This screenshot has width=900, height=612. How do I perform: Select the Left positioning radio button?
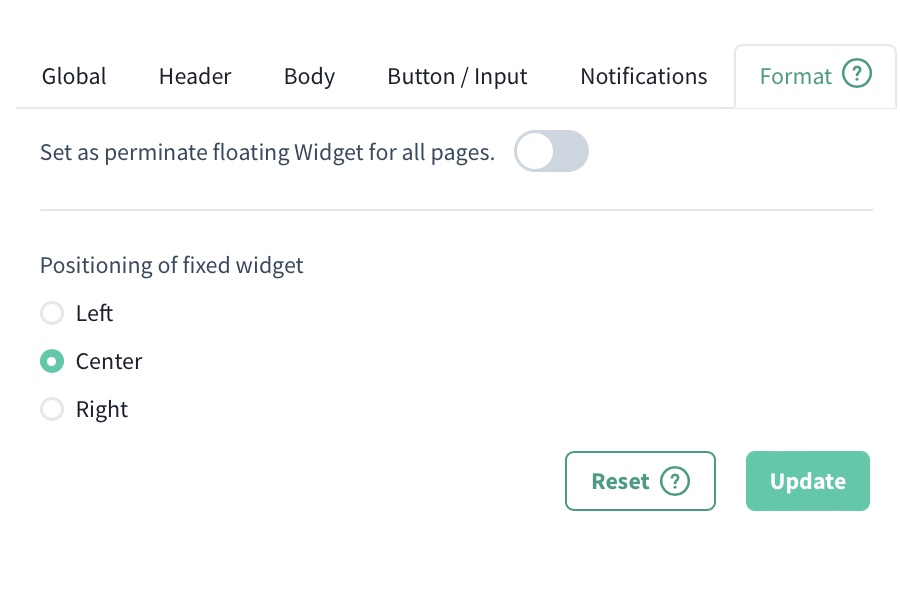[52, 313]
